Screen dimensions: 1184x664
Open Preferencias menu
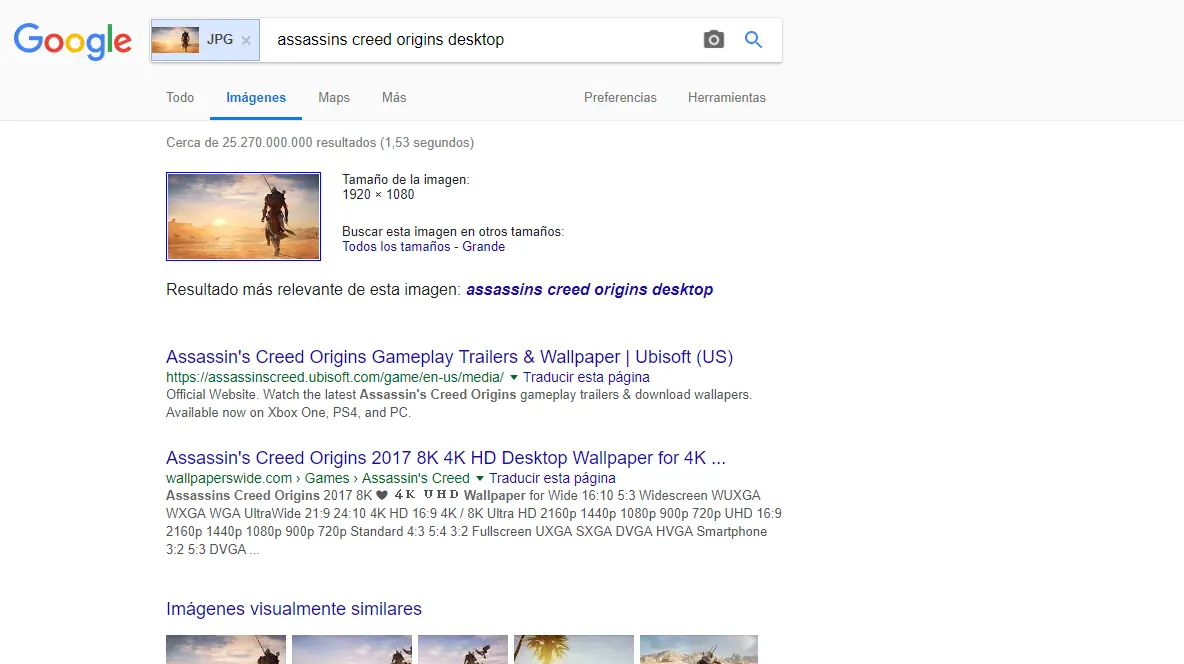pos(620,97)
